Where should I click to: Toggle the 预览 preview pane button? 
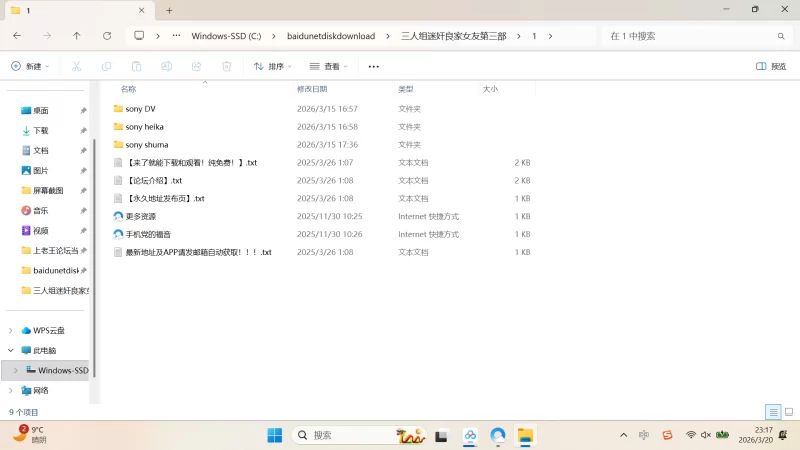click(x=771, y=66)
